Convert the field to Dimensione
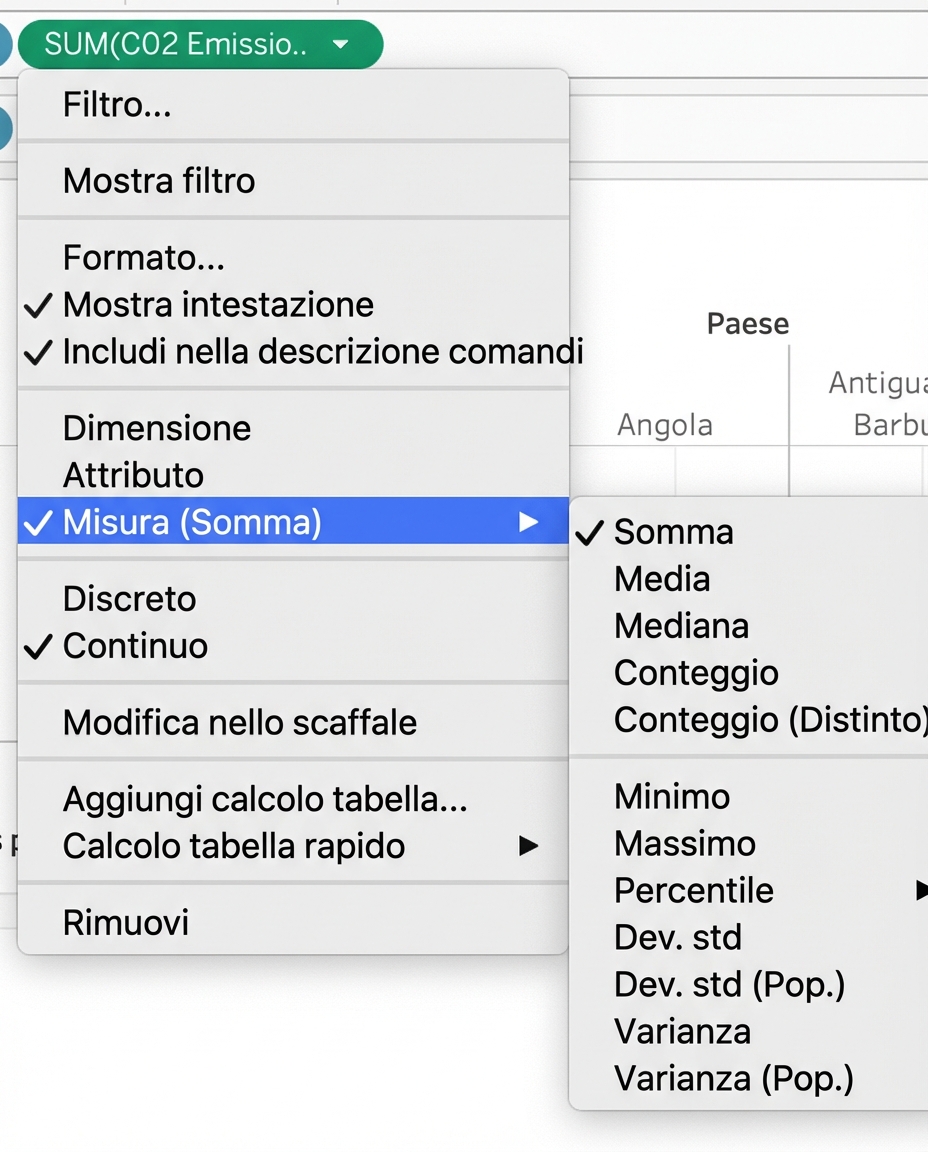 pyautogui.click(x=156, y=427)
